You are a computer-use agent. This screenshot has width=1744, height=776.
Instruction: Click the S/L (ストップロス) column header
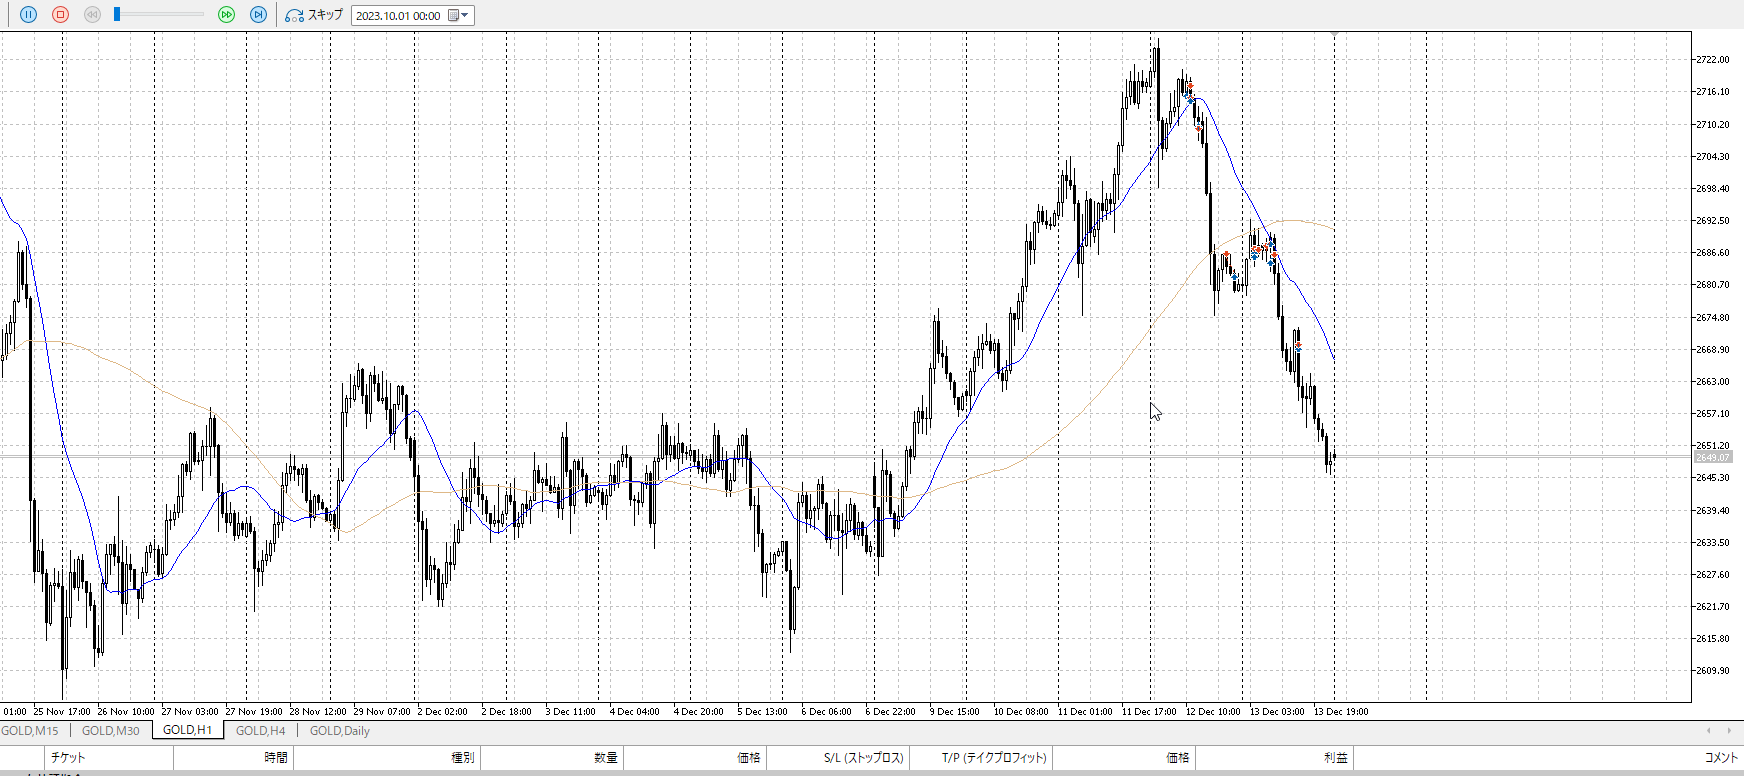tap(863, 758)
